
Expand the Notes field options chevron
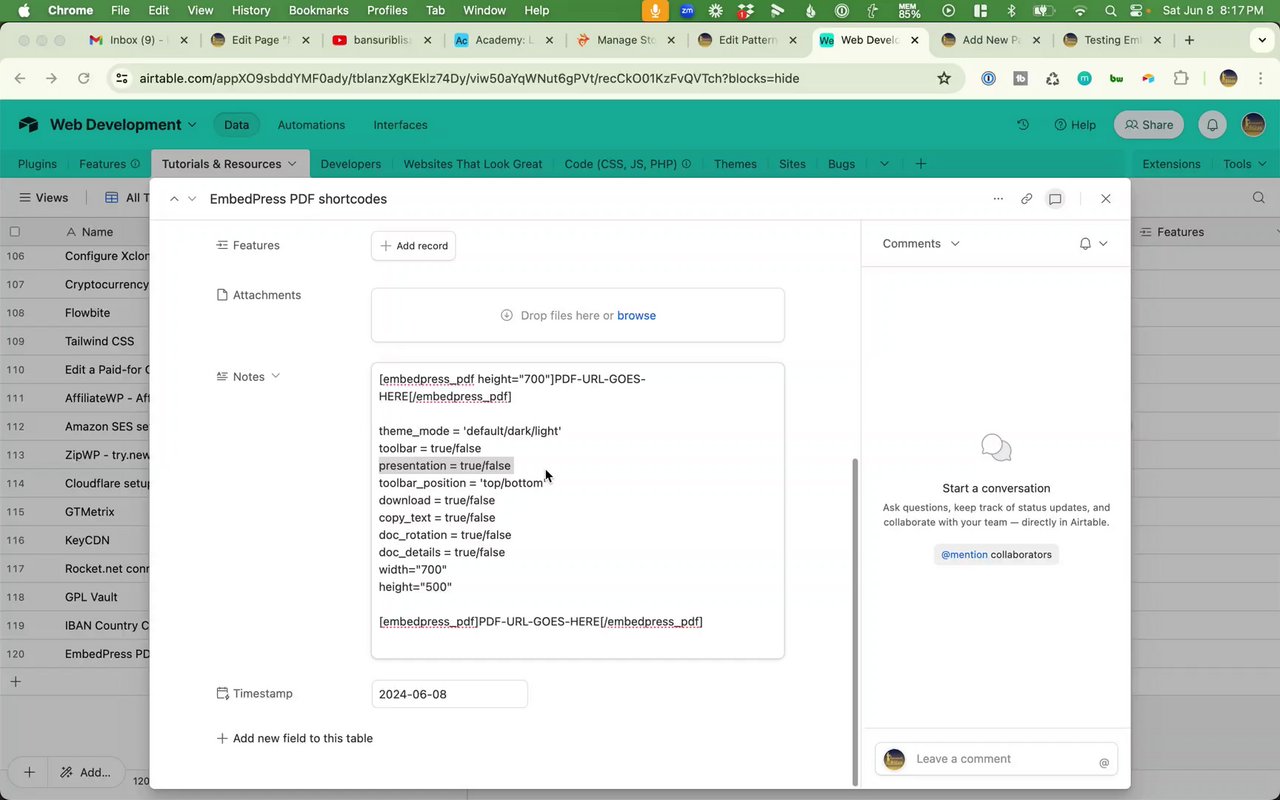point(276,376)
